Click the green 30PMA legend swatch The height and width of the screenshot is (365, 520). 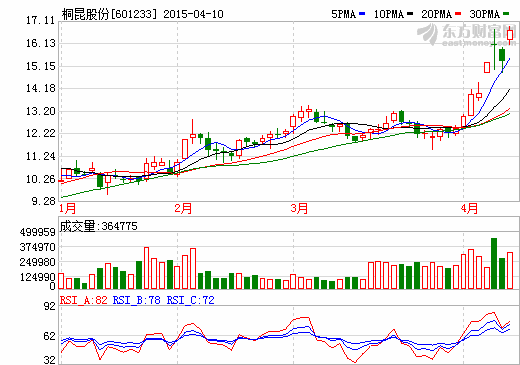click(x=506, y=14)
